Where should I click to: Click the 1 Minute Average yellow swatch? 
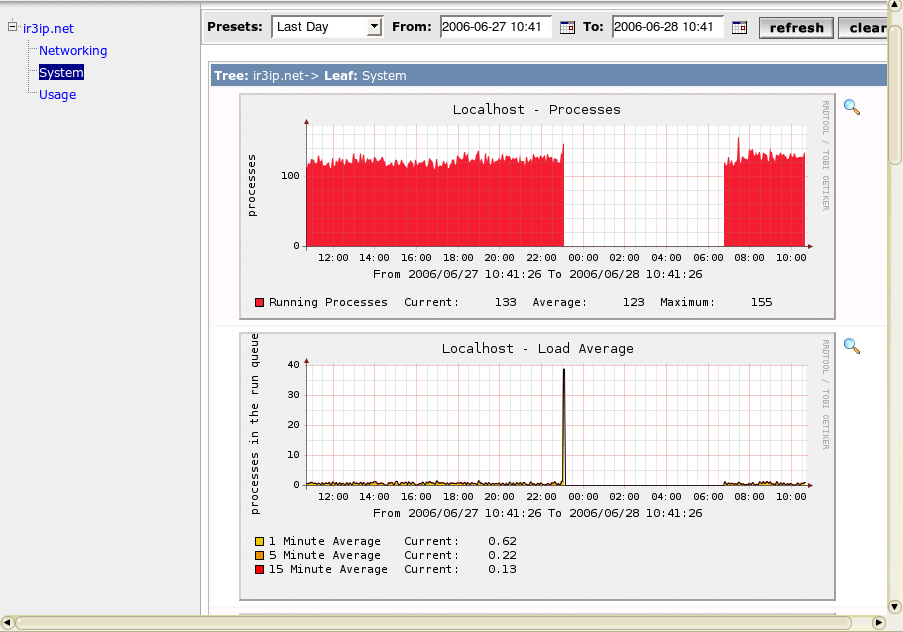(x=259, y=542)
